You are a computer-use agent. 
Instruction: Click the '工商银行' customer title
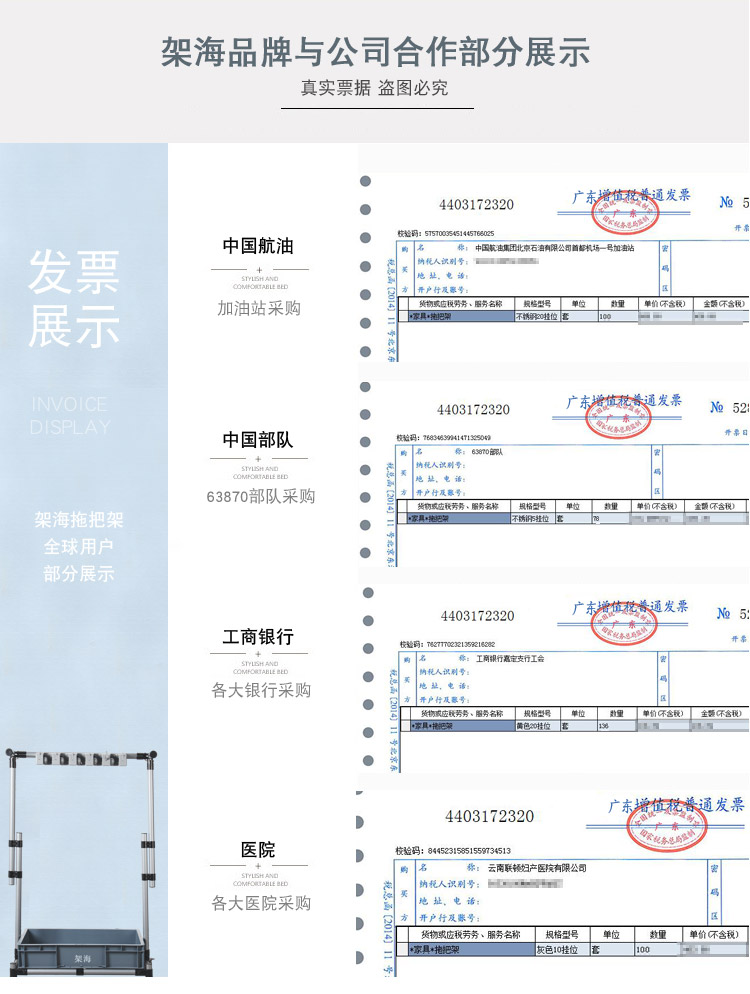258,636
